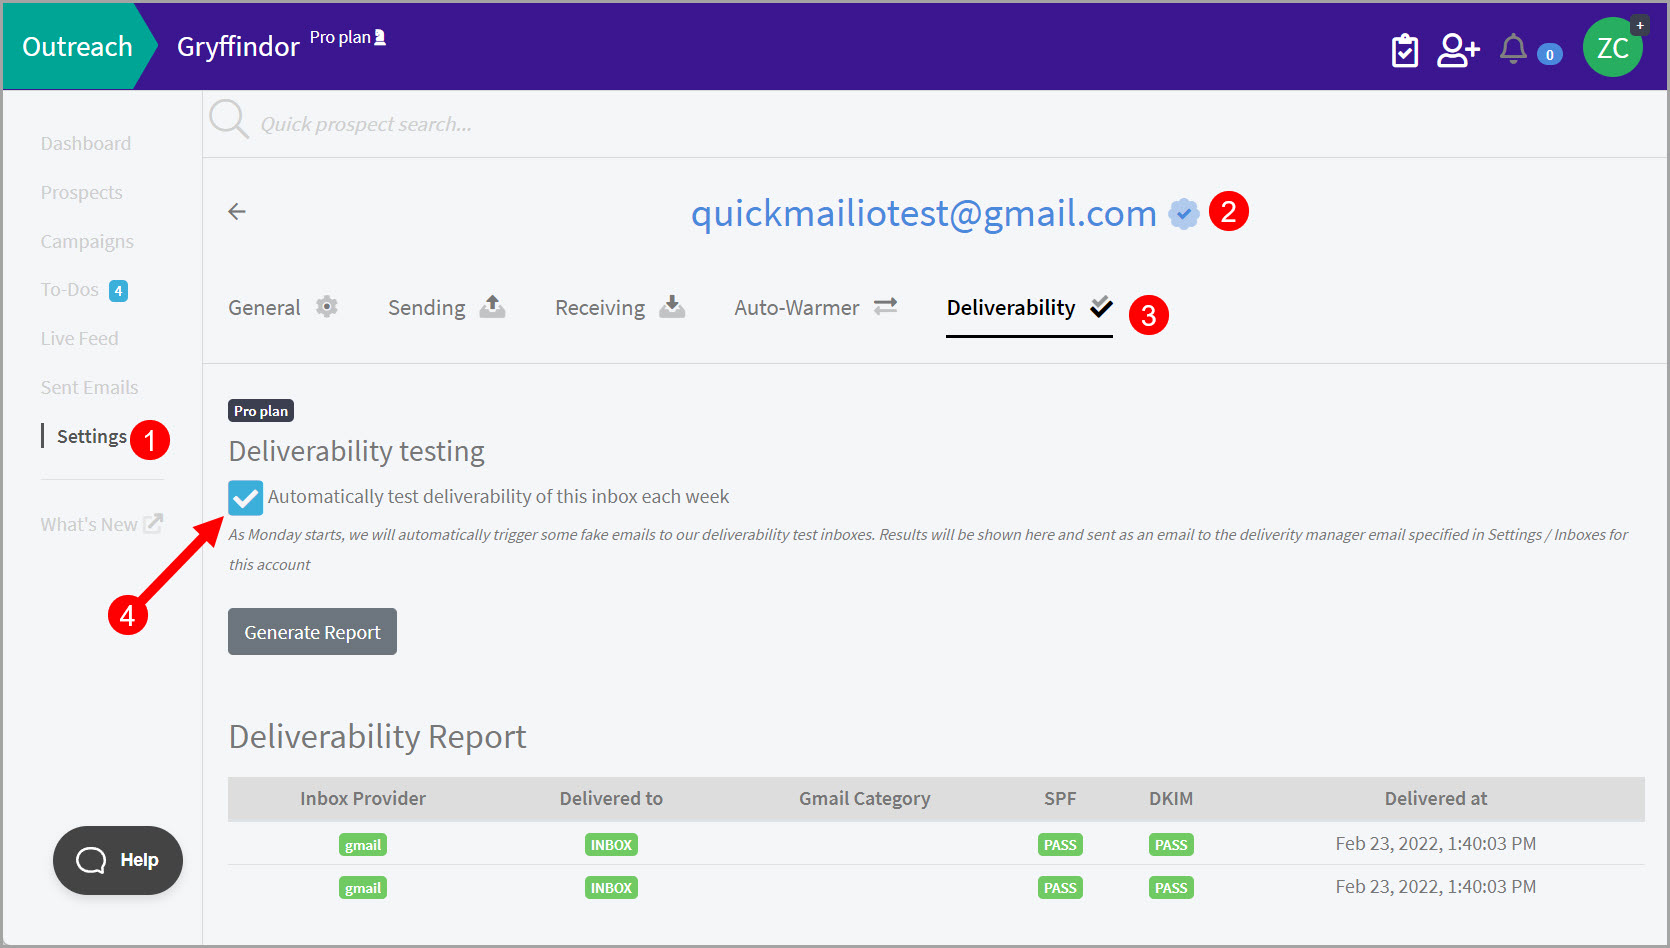This screenshot has height=948, width=1670.
Task: Click the DKIM PASS tag in first row
Action: click(x=1171, y=845)
